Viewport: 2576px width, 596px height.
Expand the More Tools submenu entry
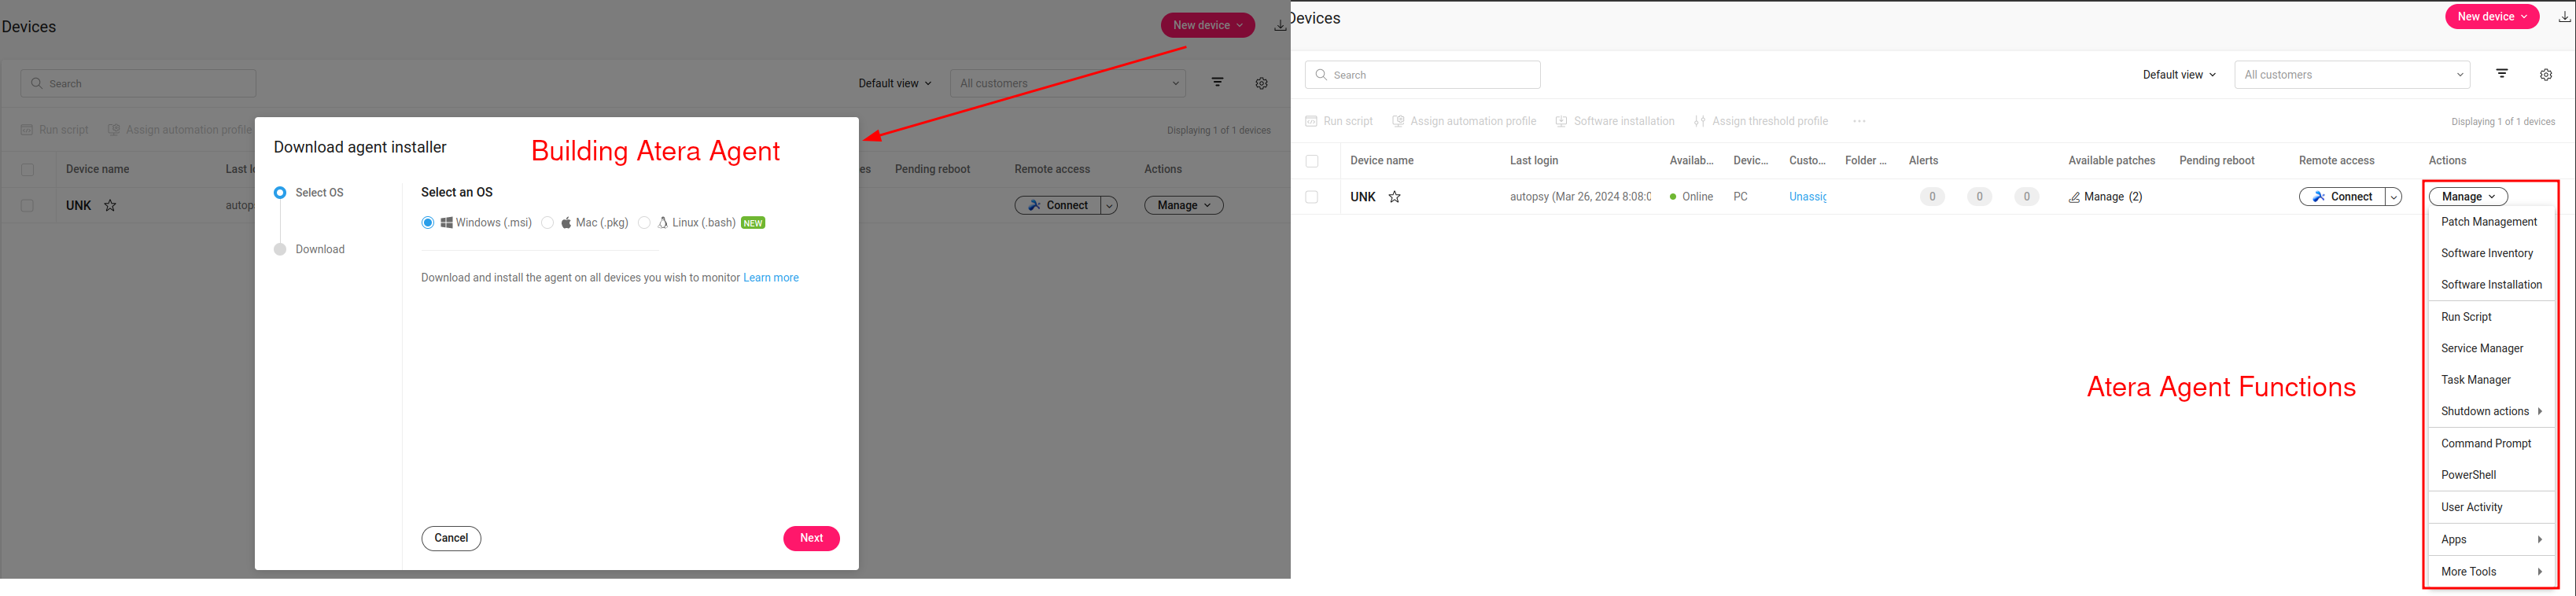pyautogui.click(x=2491, y=572)
